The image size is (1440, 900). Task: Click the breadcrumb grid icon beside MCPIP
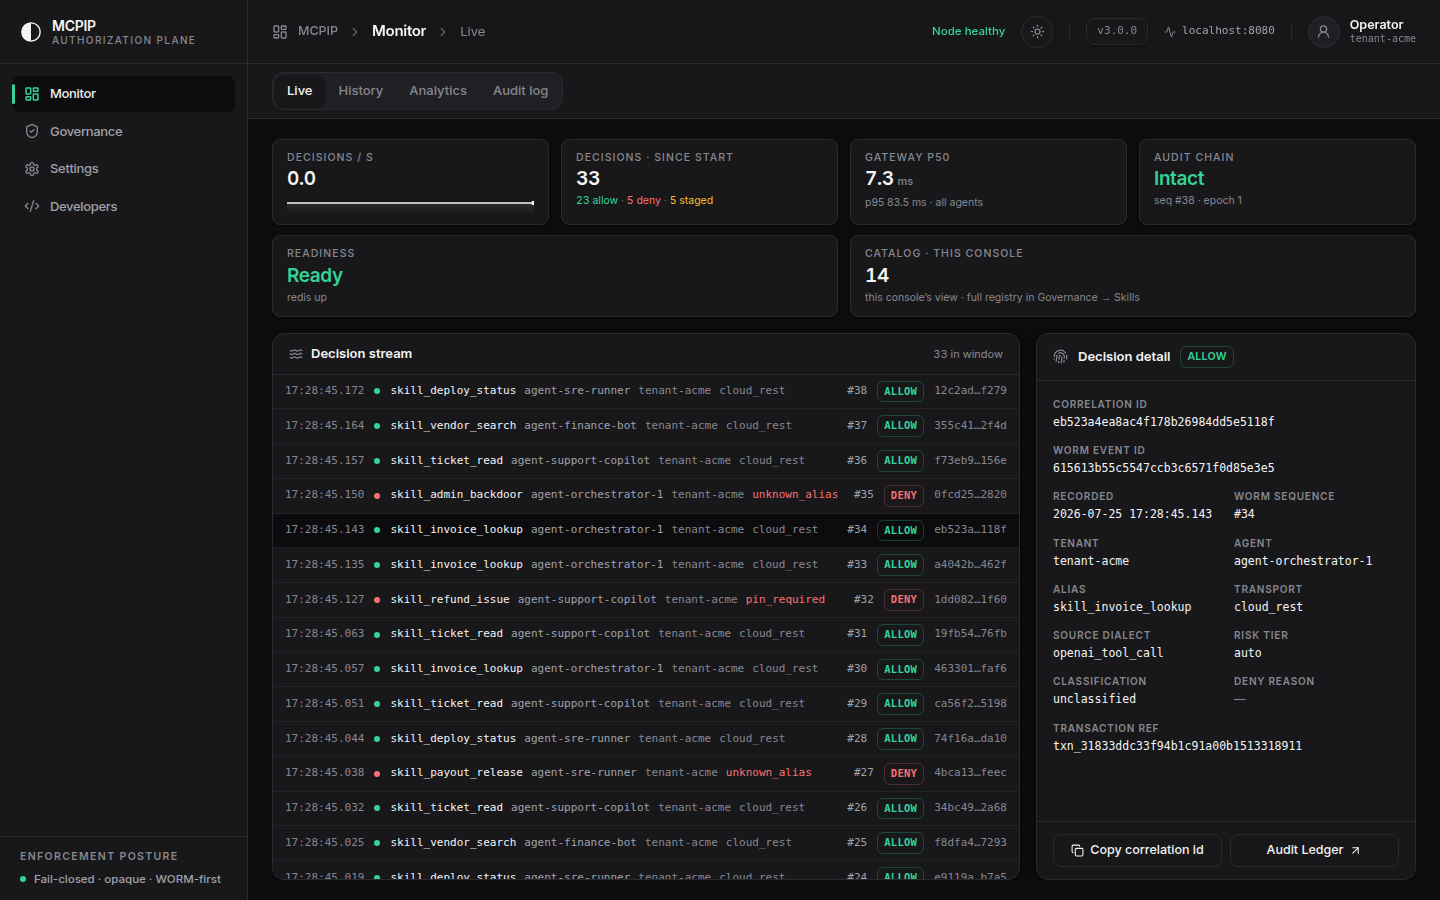280,32
